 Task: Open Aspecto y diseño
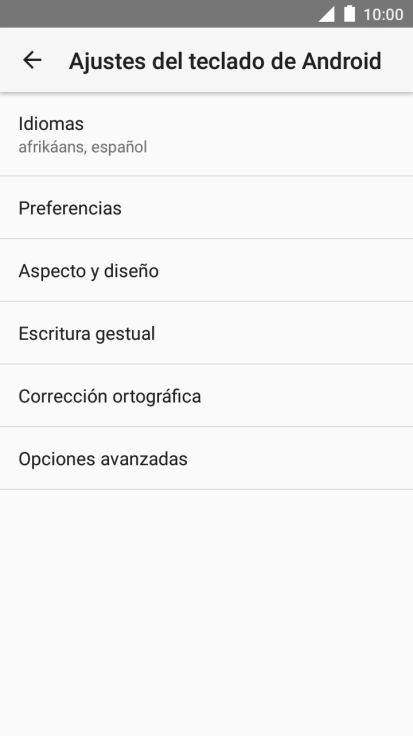coord(206,270)
